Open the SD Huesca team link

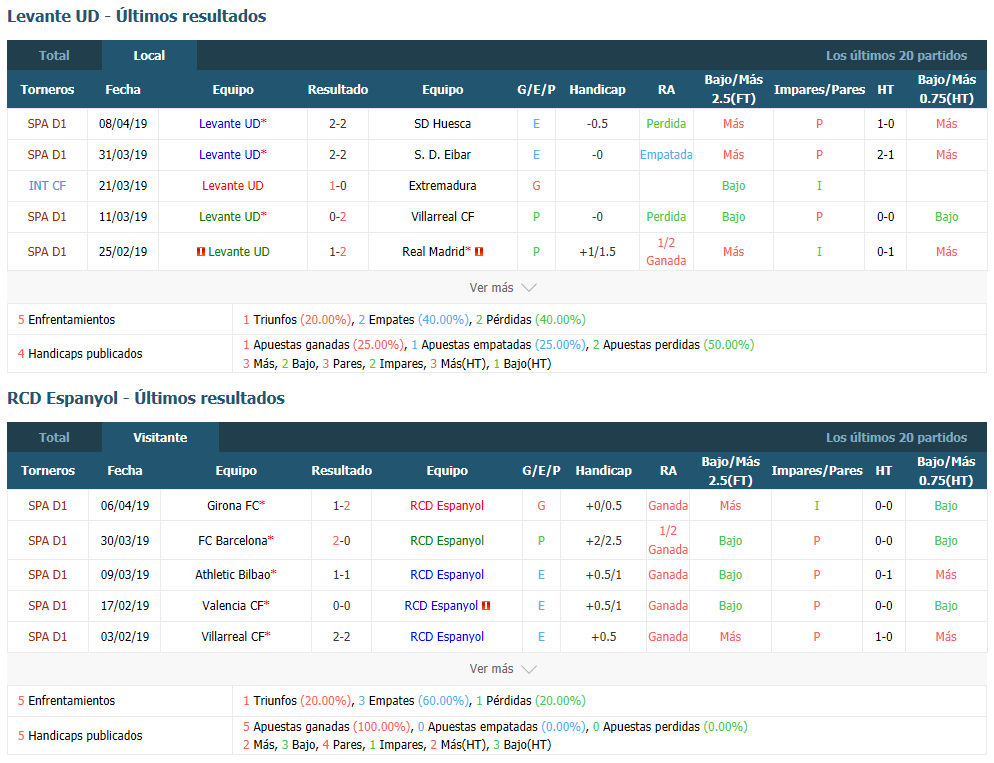[x=442, y=124]
